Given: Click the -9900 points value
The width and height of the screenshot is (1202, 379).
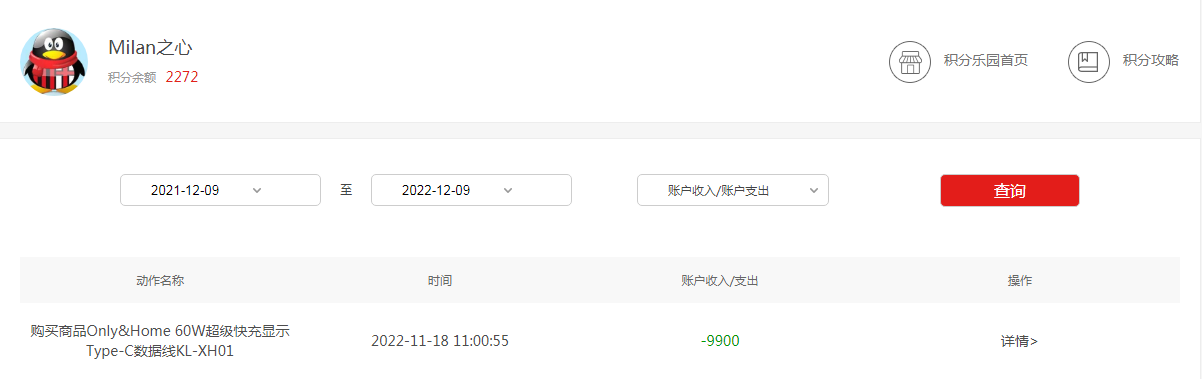Looking at the screenshot, I should [x=720, y=341].
